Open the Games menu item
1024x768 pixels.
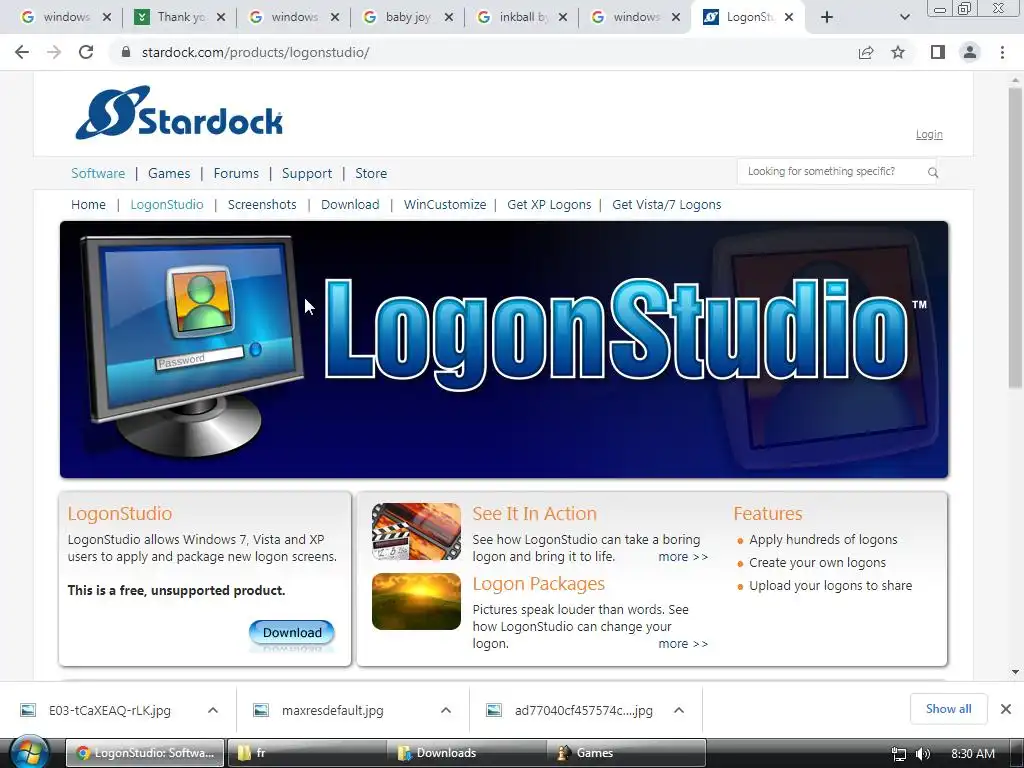click(x=169, y=173)
